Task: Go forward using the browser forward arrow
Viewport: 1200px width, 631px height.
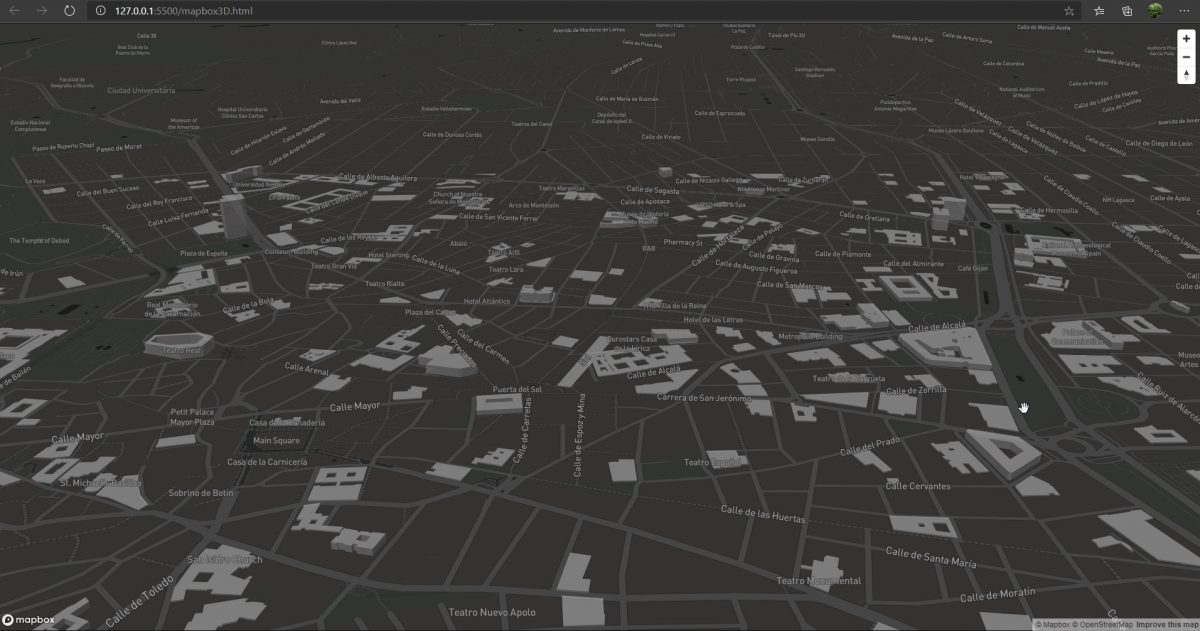Action: click(x=41, y=10)
